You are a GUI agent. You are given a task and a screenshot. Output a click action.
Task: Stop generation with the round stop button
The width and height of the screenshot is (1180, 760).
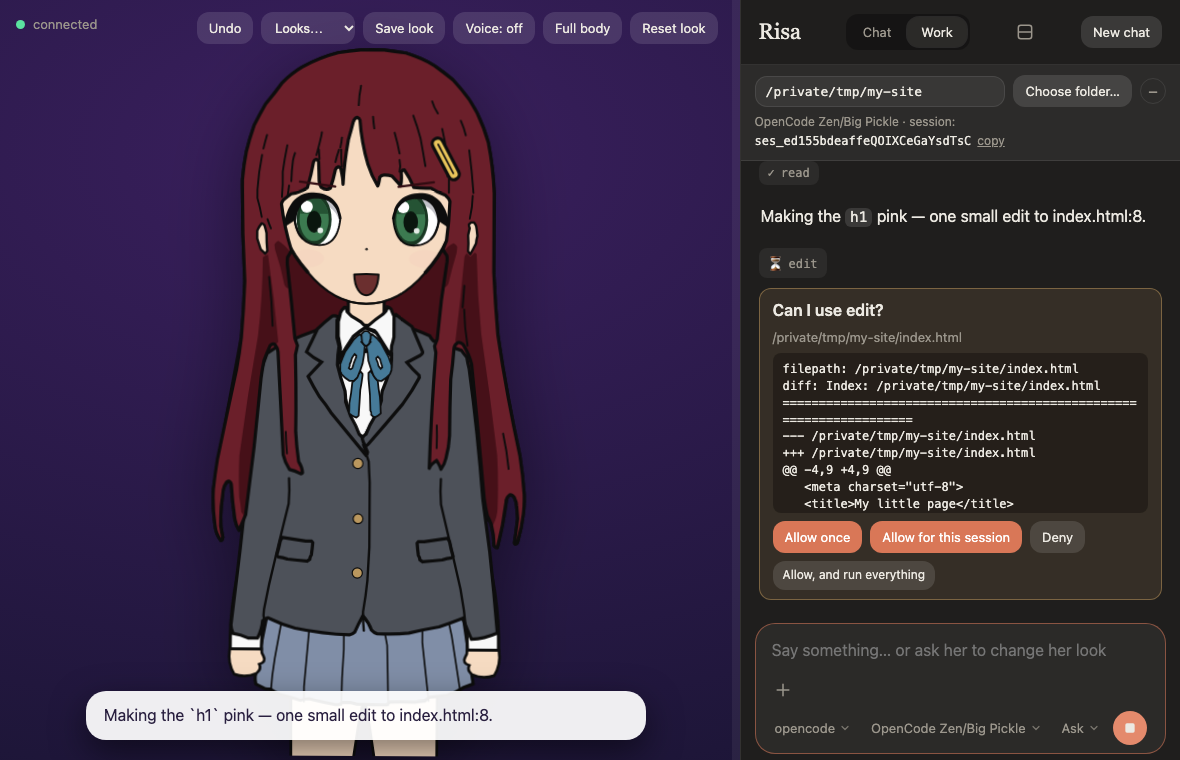[1130, 728]
